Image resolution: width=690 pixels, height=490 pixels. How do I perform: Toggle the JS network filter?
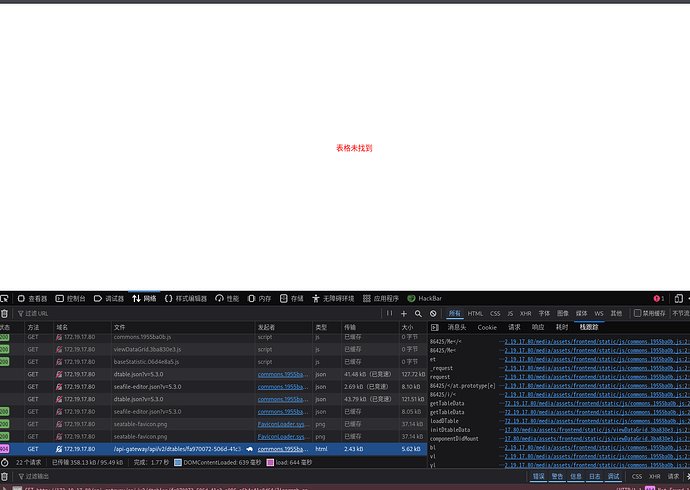click(510, 314)
